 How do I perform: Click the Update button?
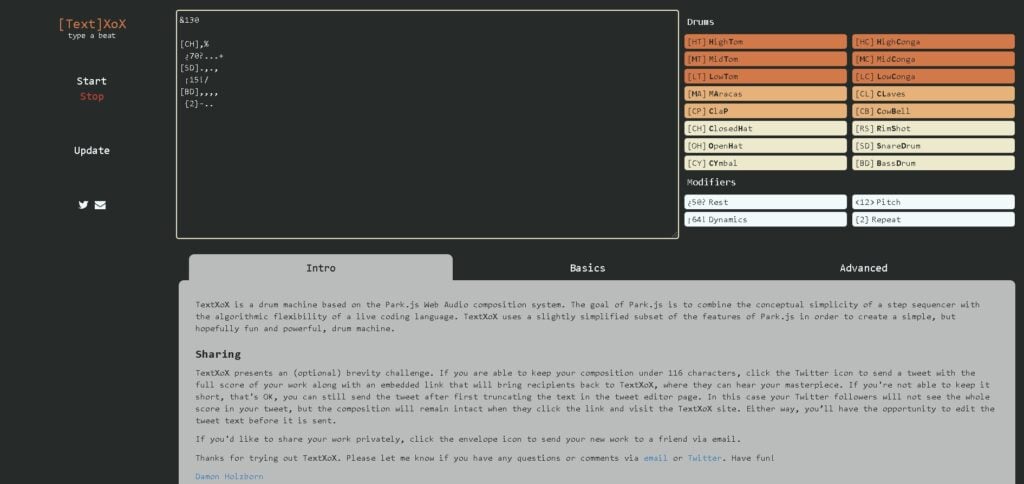point(92,151)
